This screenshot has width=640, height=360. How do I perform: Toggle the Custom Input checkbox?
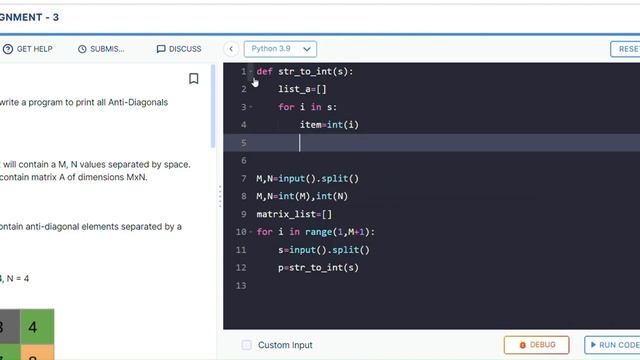(x=246, y=345)
